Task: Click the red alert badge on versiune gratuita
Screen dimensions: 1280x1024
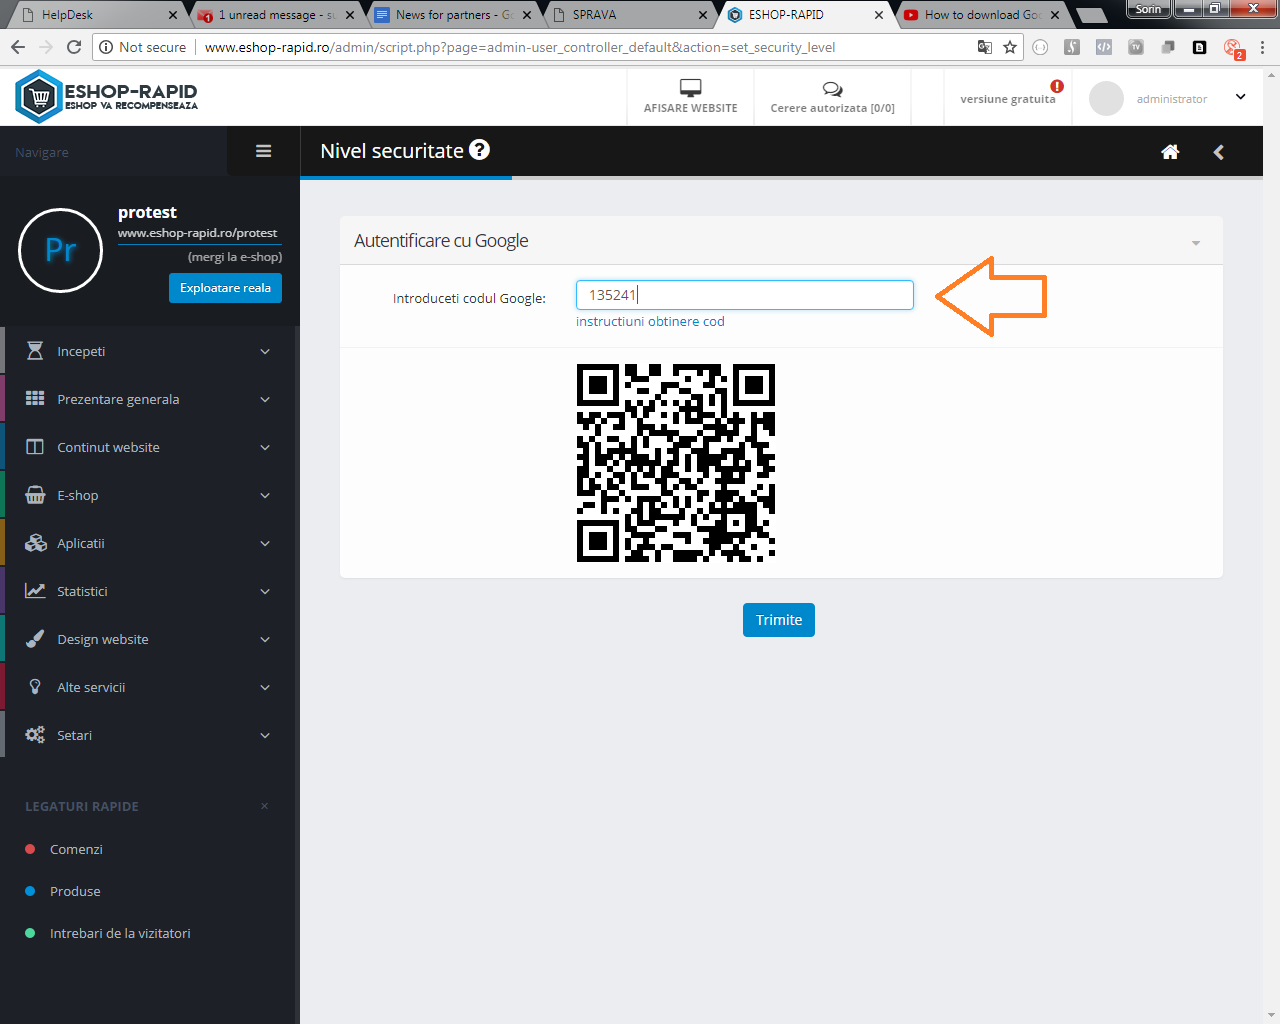Action: click(1057, 86)
